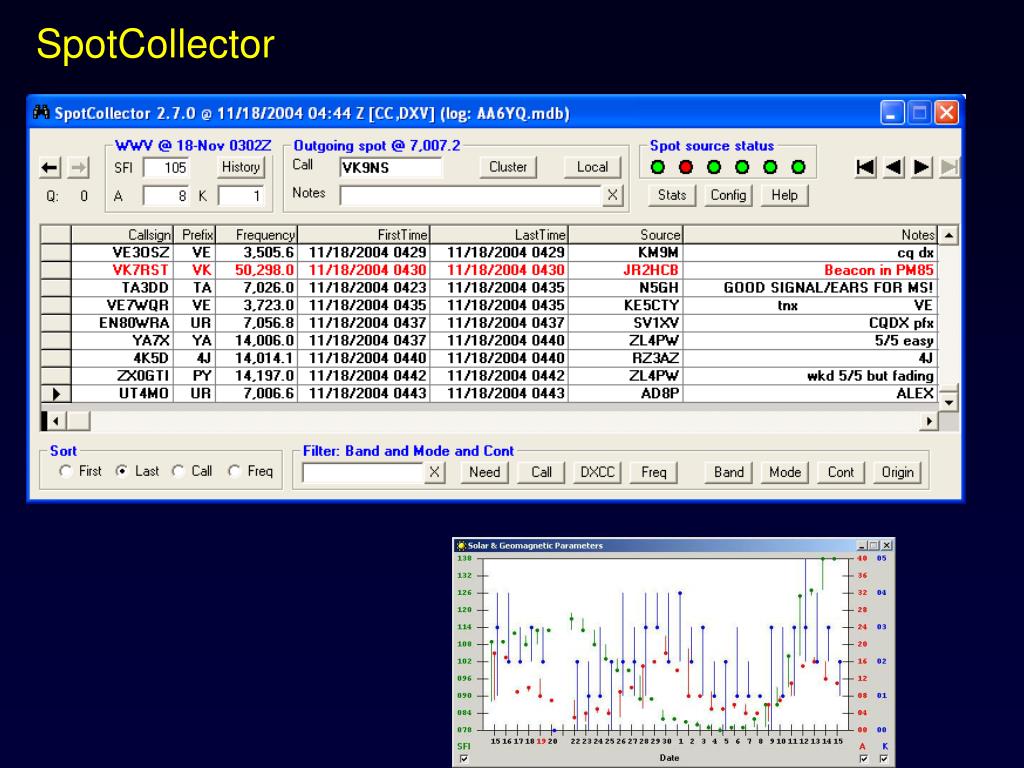Screen dimensions: 1024x768
Task: Sort by the Callsign column header
Action: point(122,235)
